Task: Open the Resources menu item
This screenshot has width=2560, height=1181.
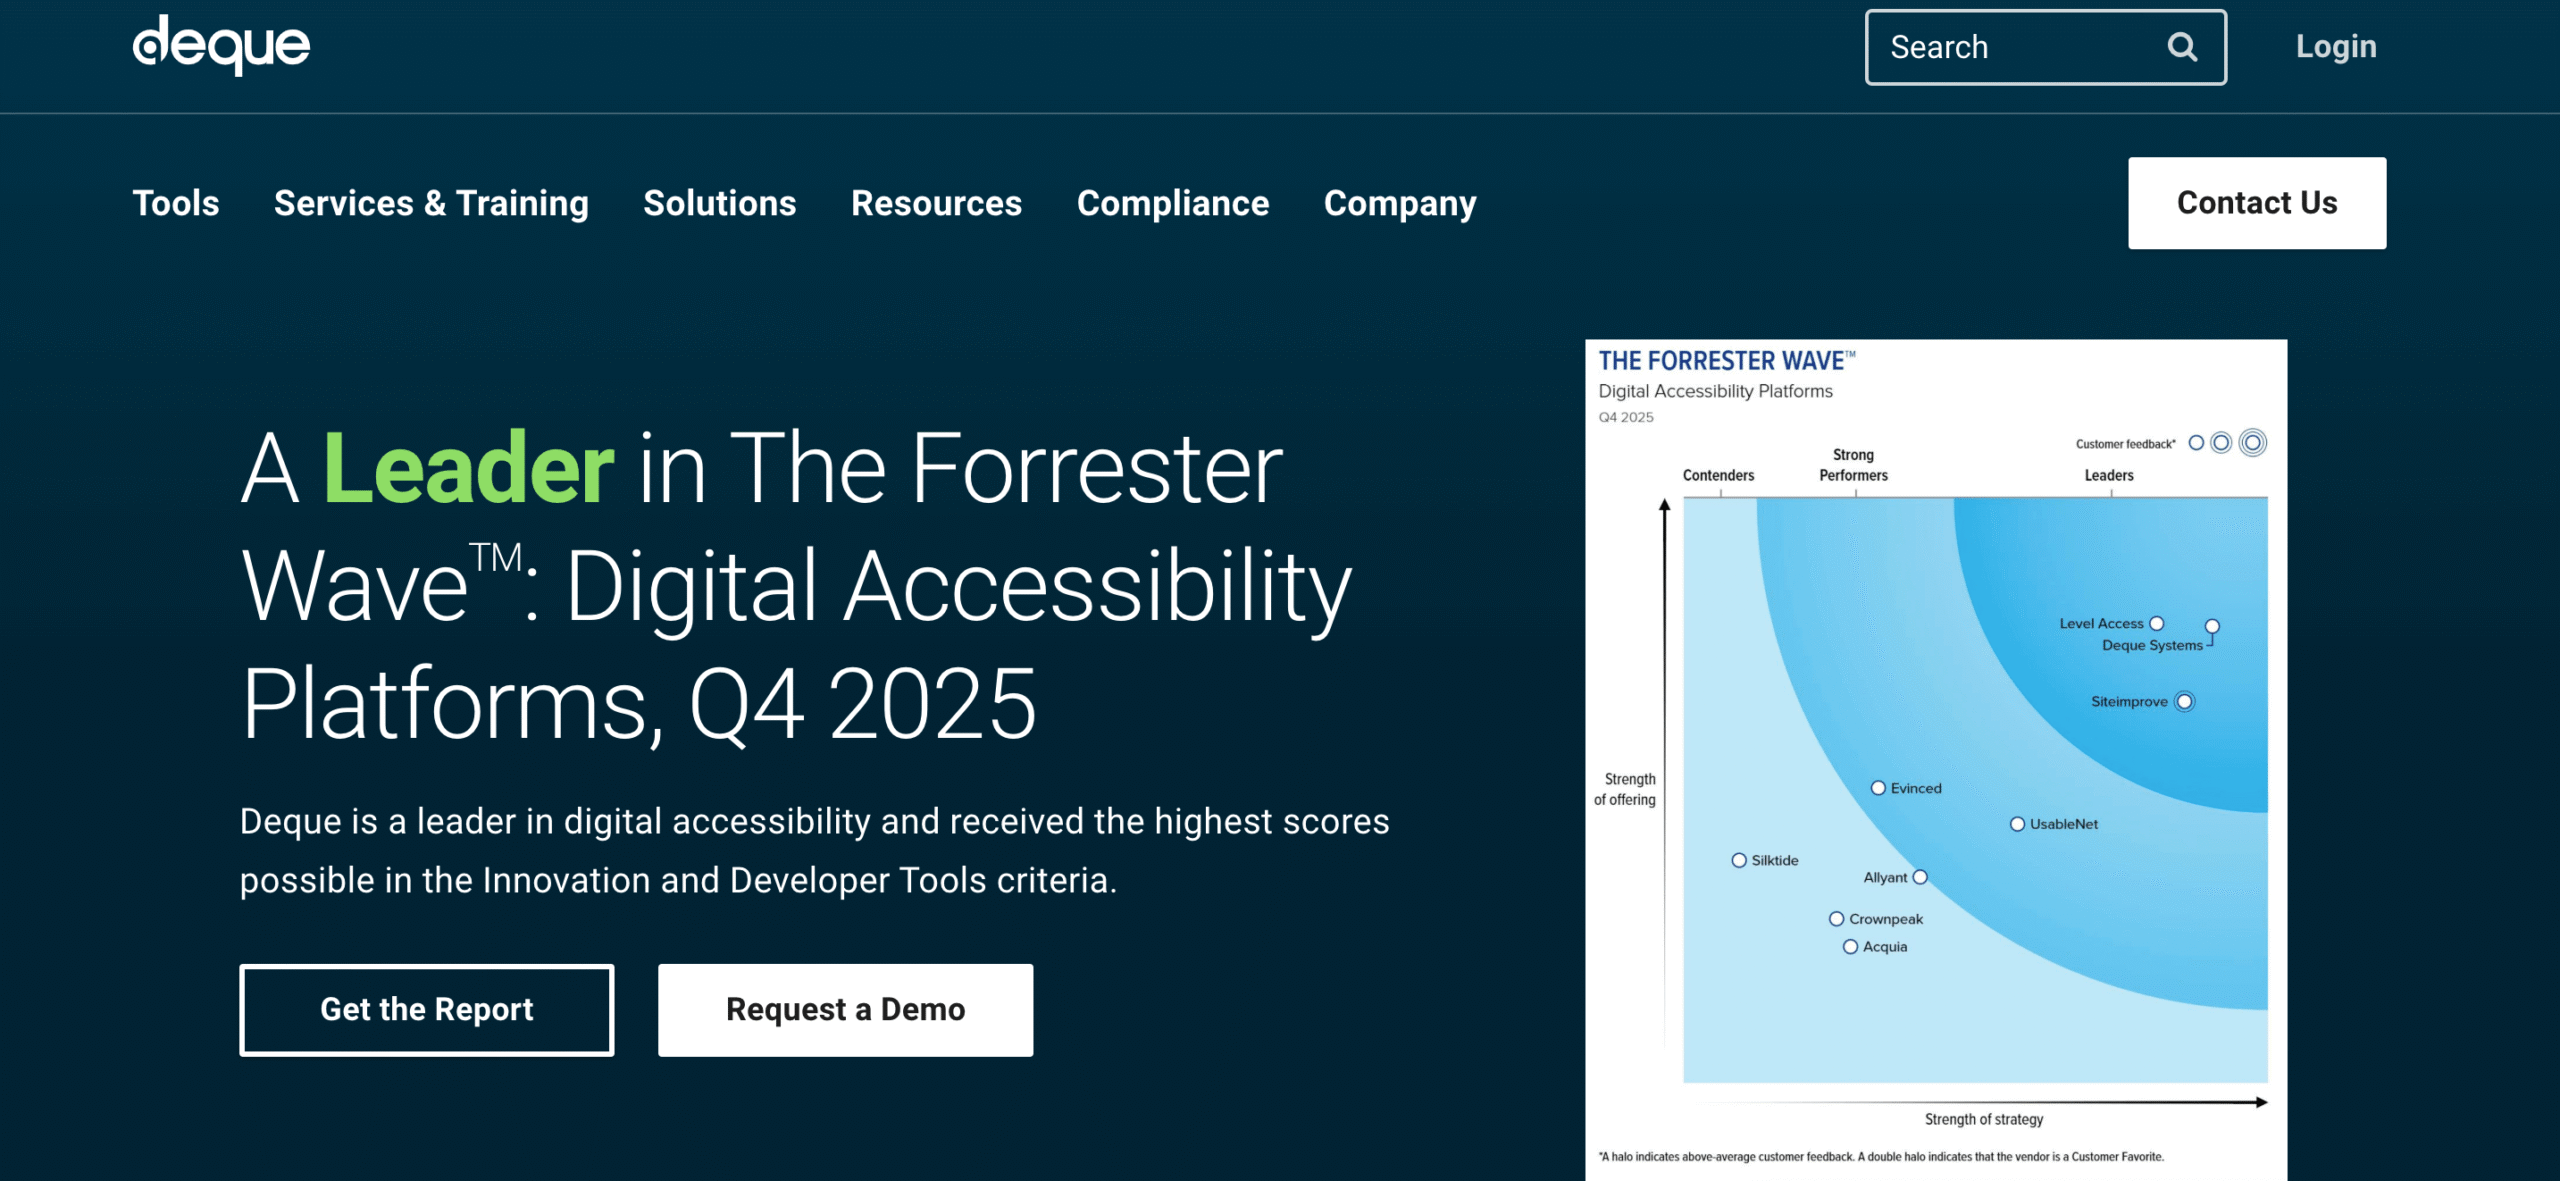Action: coord(936,203)
